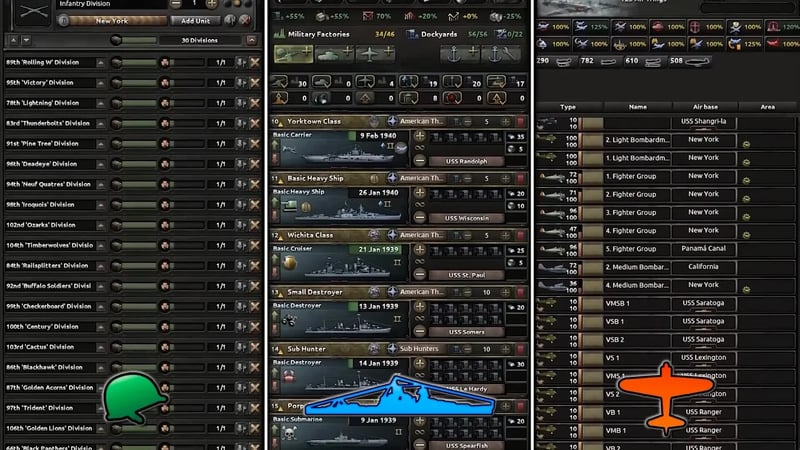800x450 pixels.
Task: Click the Infantry Division crossed rifles template icon
Action: pos(34,12)
